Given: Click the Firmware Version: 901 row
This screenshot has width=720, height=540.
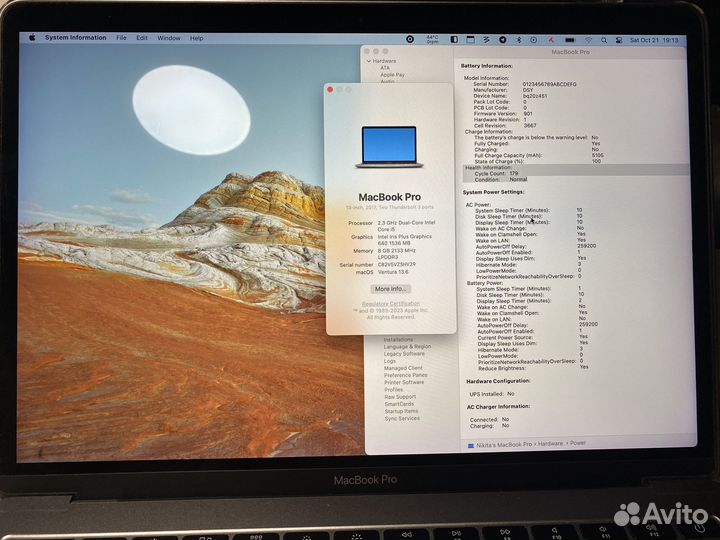Looking at the screenshot, I should pos(503,113).
